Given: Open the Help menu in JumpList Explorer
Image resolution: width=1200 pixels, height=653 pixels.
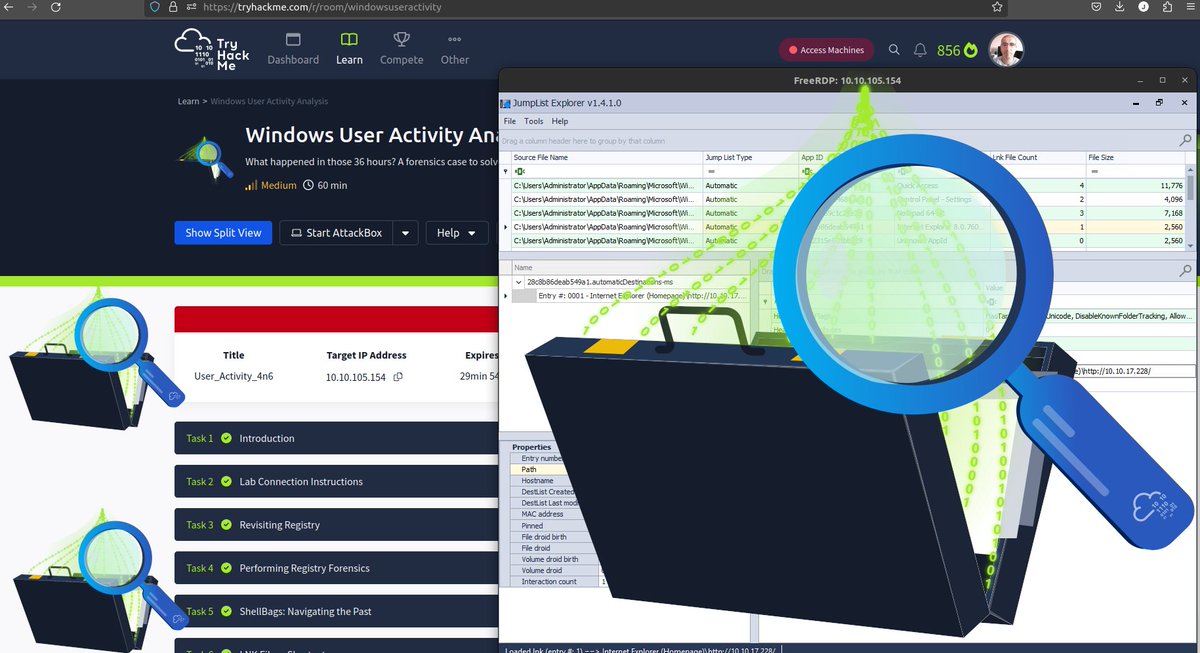Looking at the screenshot, I should (x=560, y=121).
